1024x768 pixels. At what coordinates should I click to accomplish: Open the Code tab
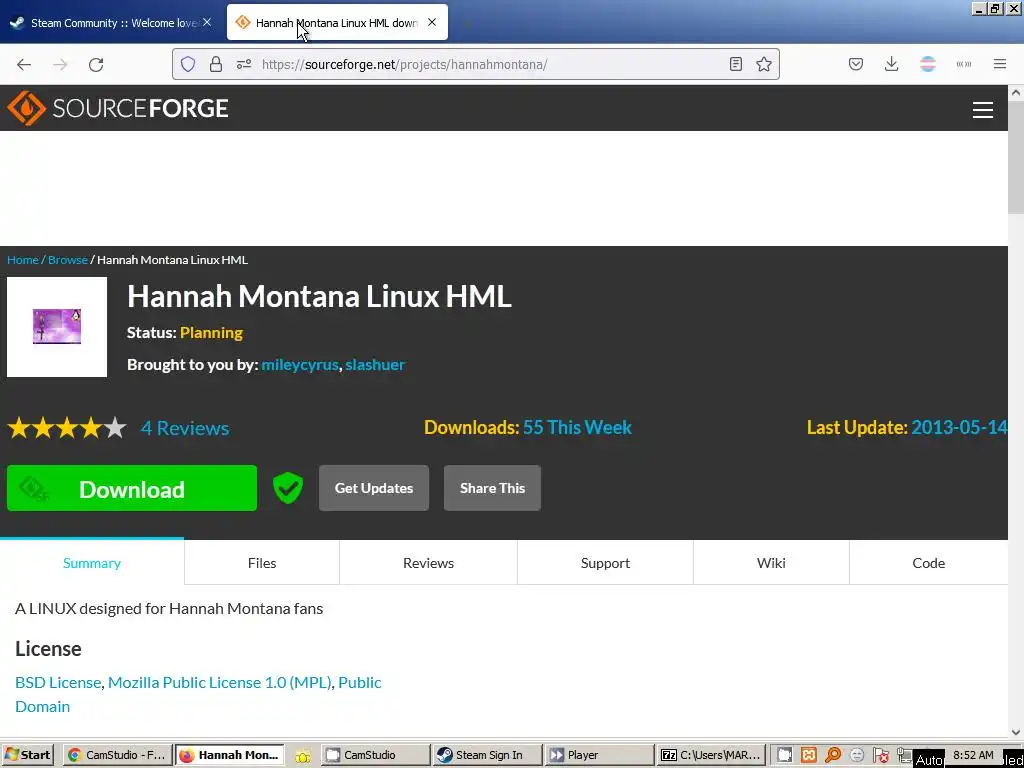pyautogui.click(x=929, y=562)
